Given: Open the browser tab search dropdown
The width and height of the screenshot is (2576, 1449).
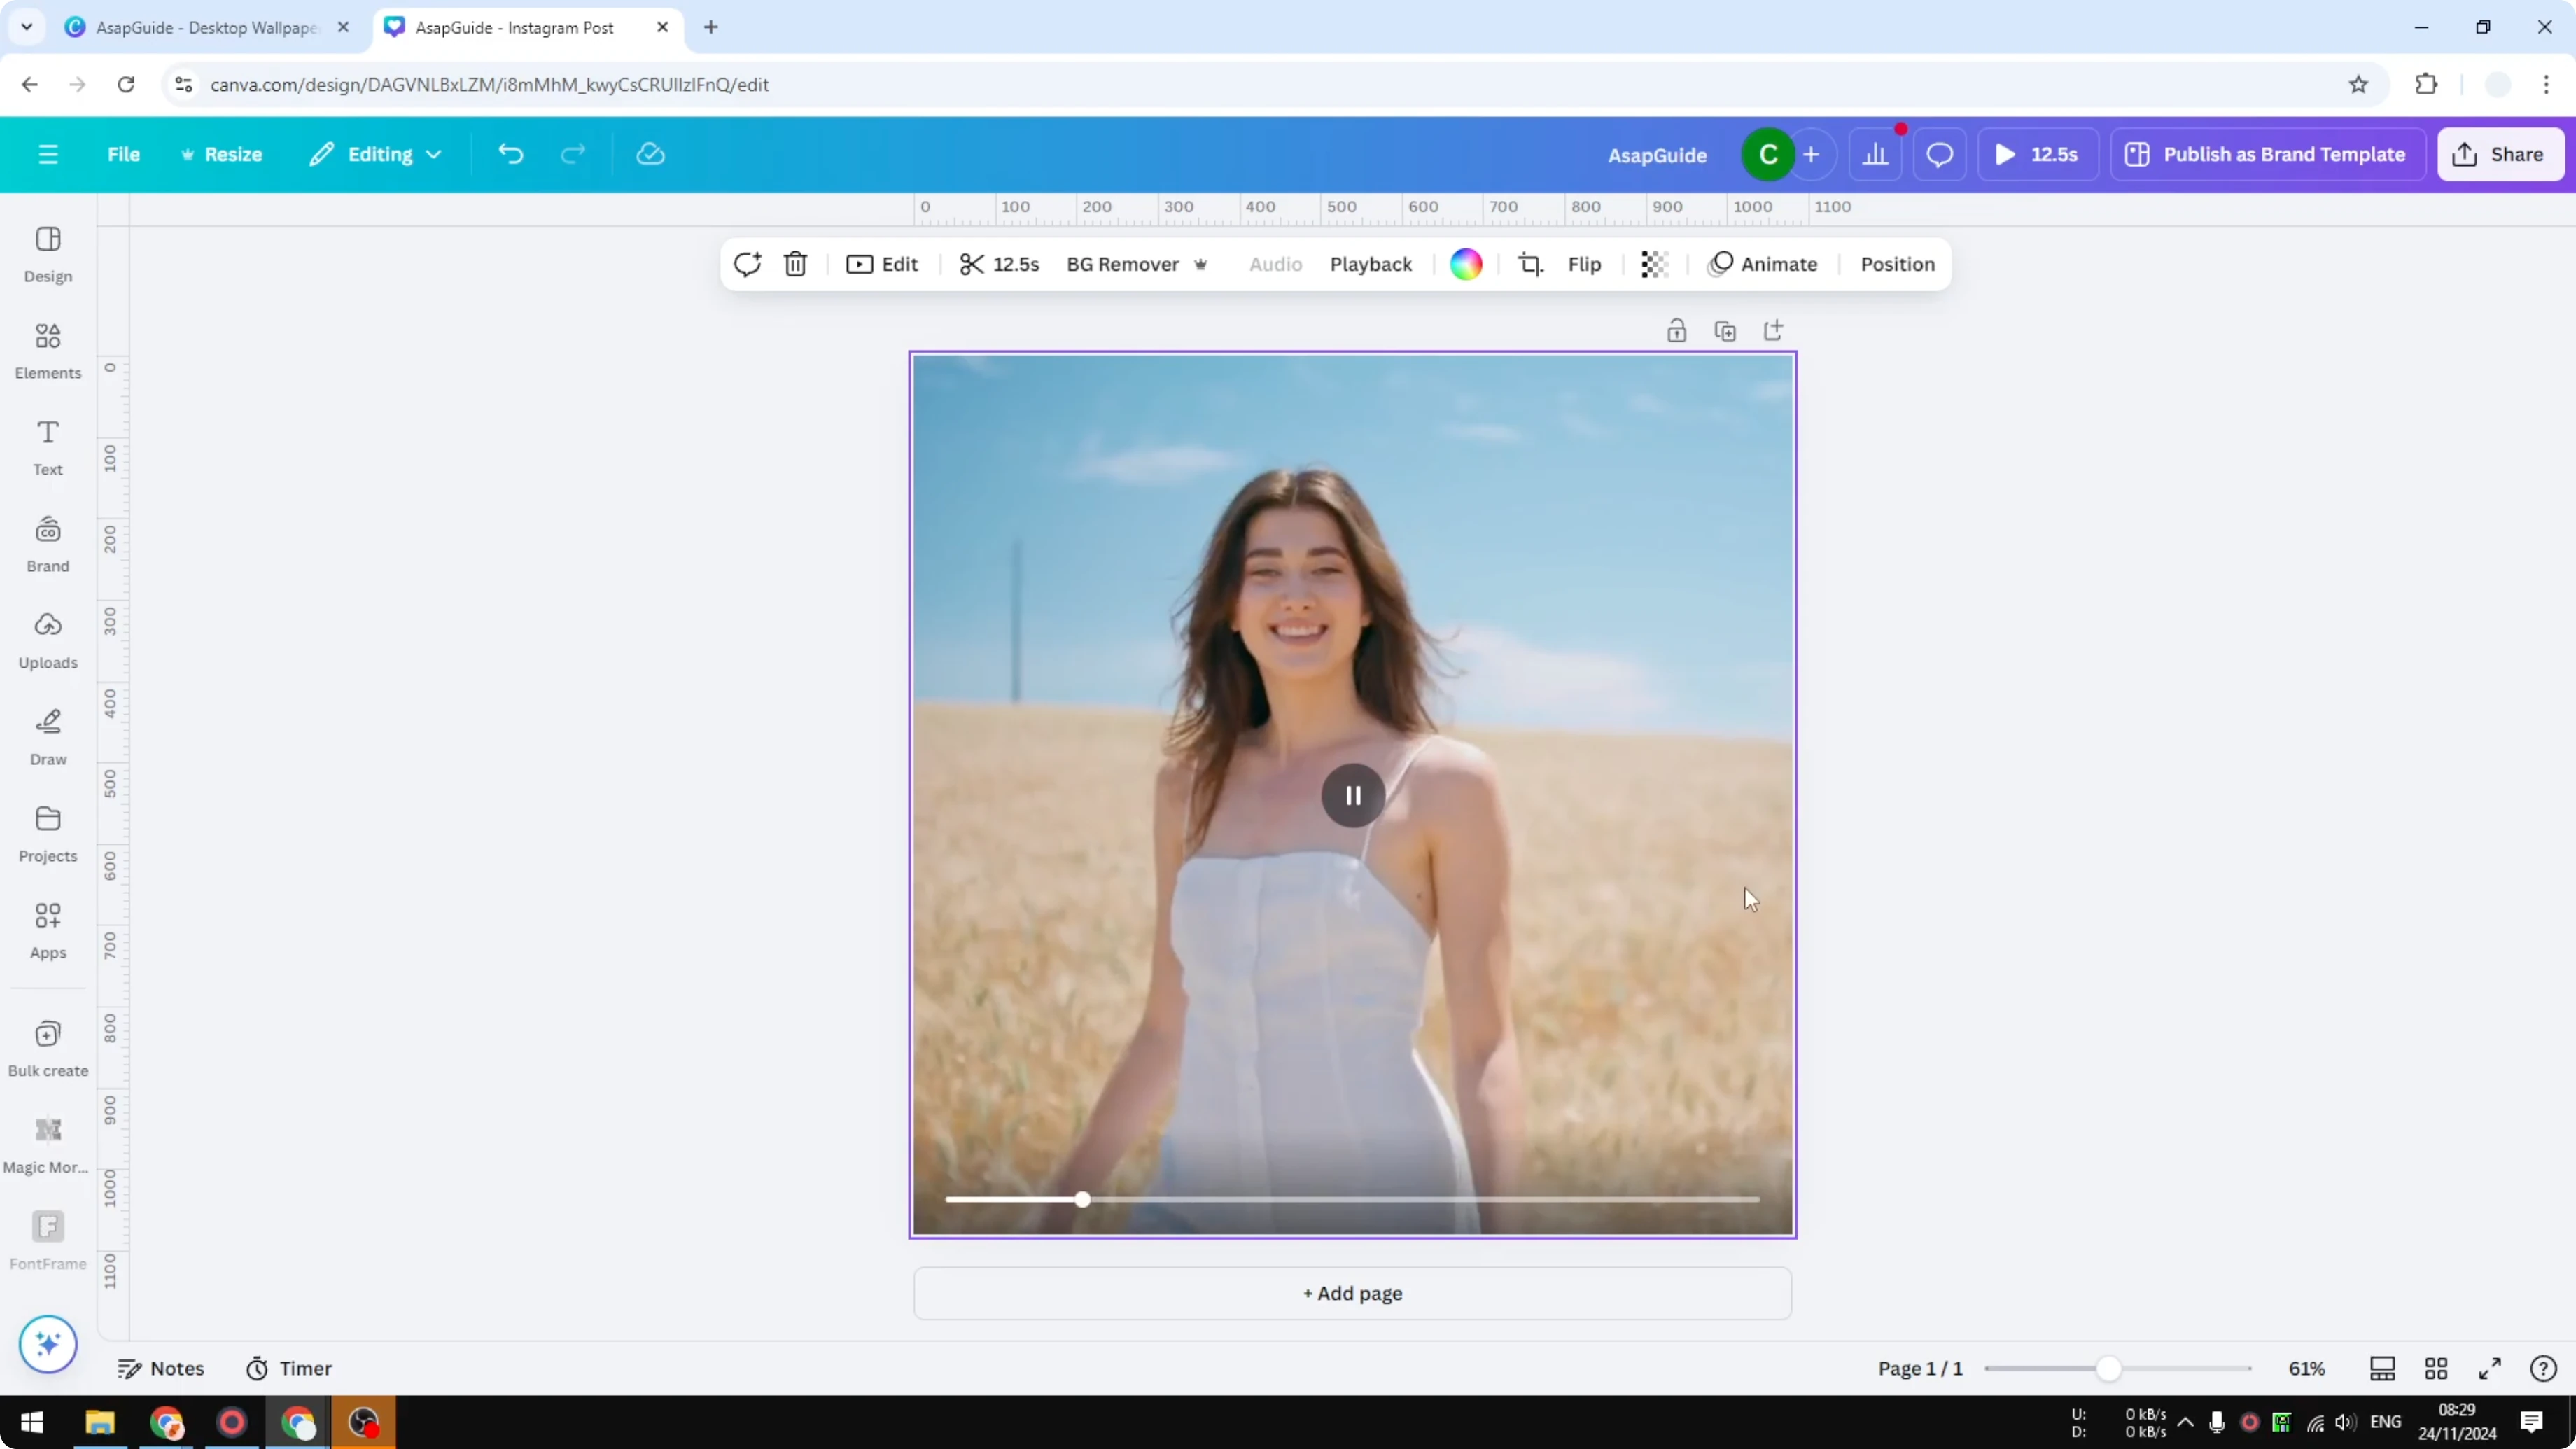Looking at the screenshot, I should pyautogui.click(x=26, y=27).
